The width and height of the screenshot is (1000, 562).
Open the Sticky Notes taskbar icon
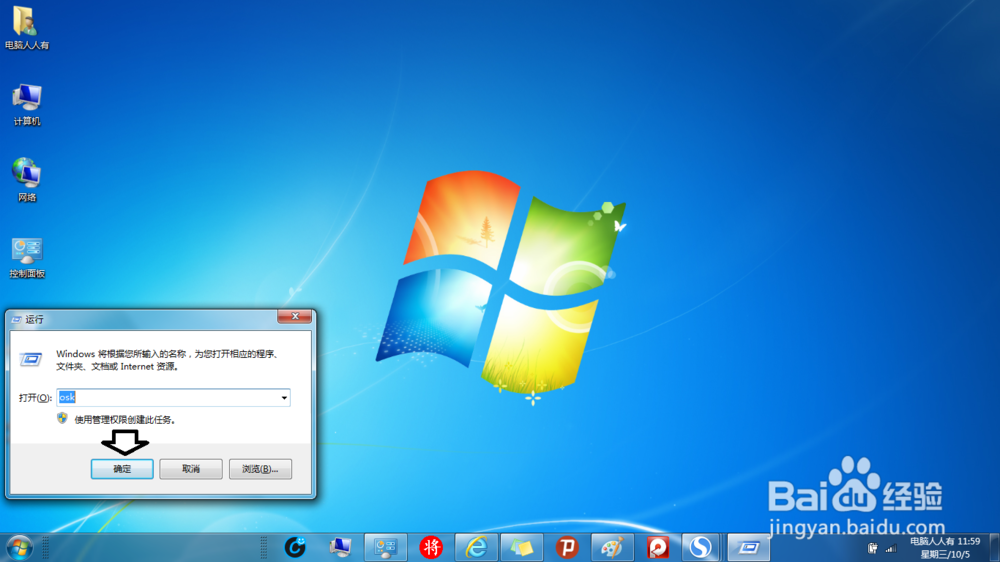coord(522,547)
